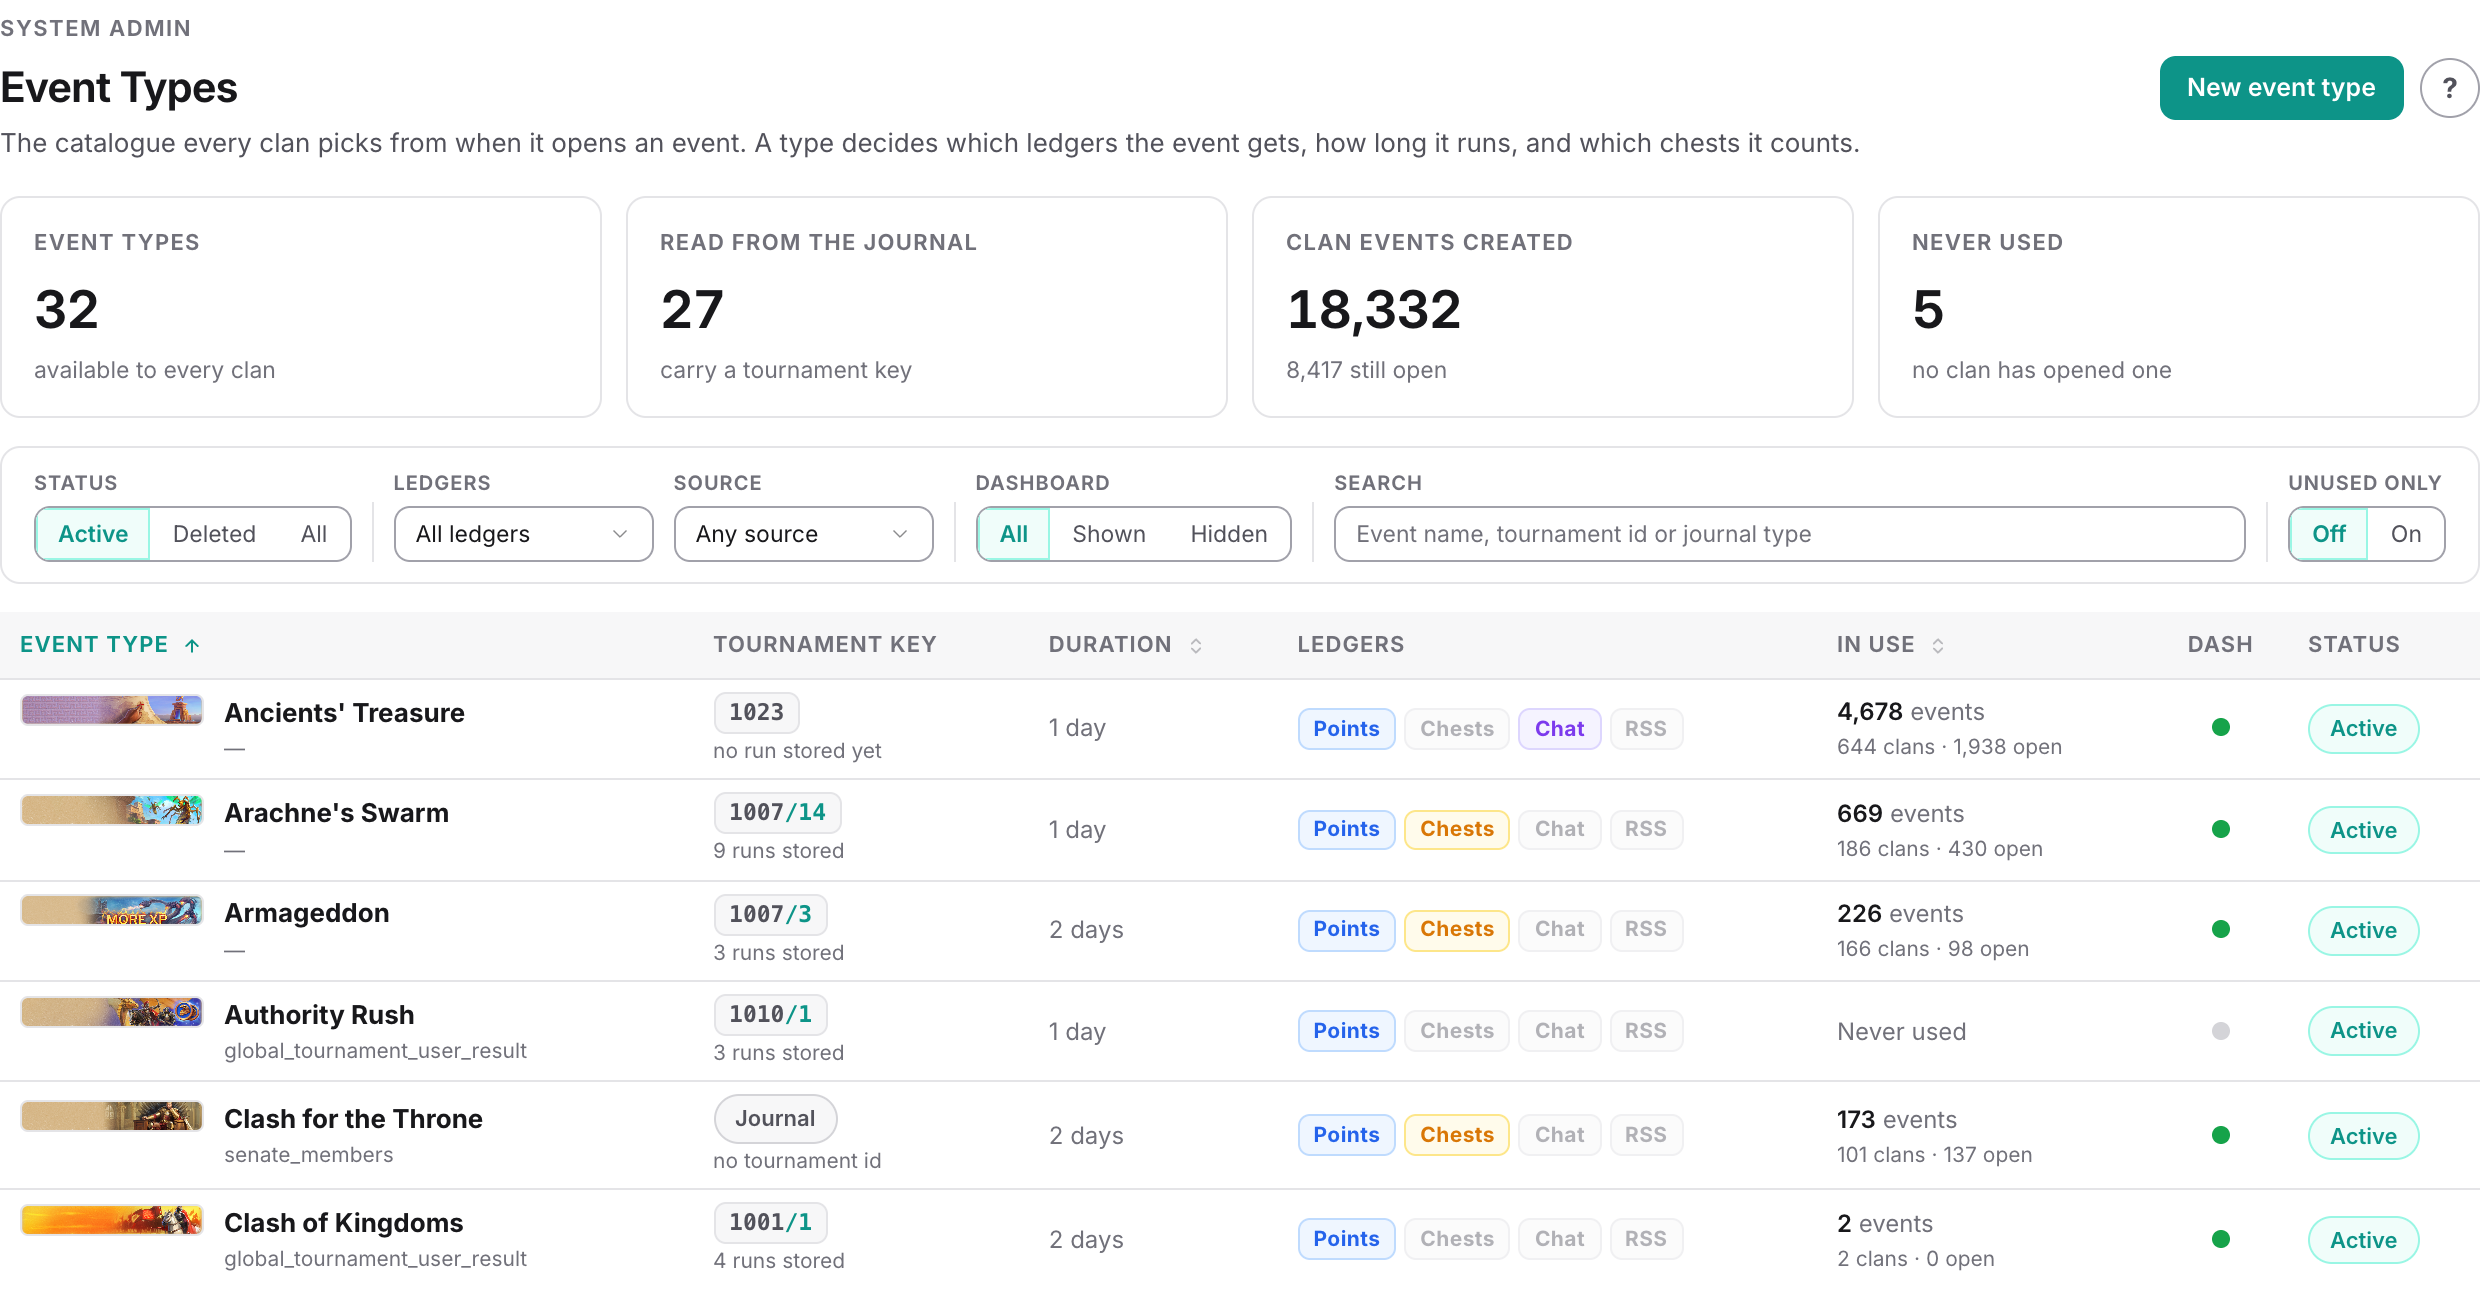
Task: Open Arachne's Swarm banner thumbnail
Action: [112, 810]
